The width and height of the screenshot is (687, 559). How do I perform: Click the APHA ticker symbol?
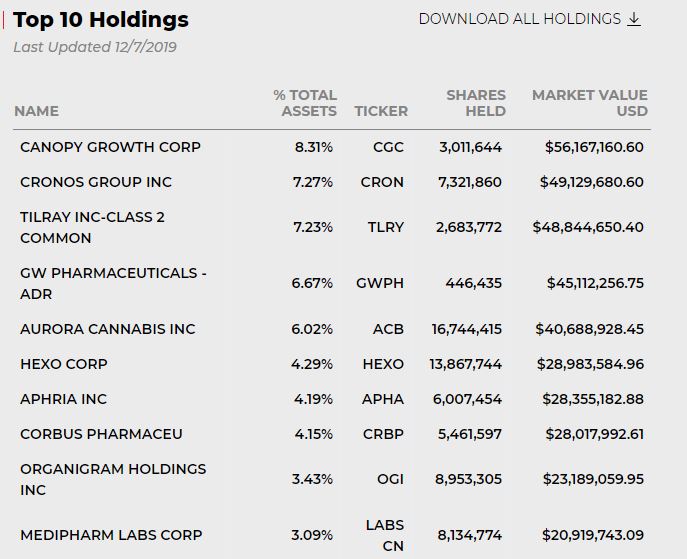tap(383, 399)
